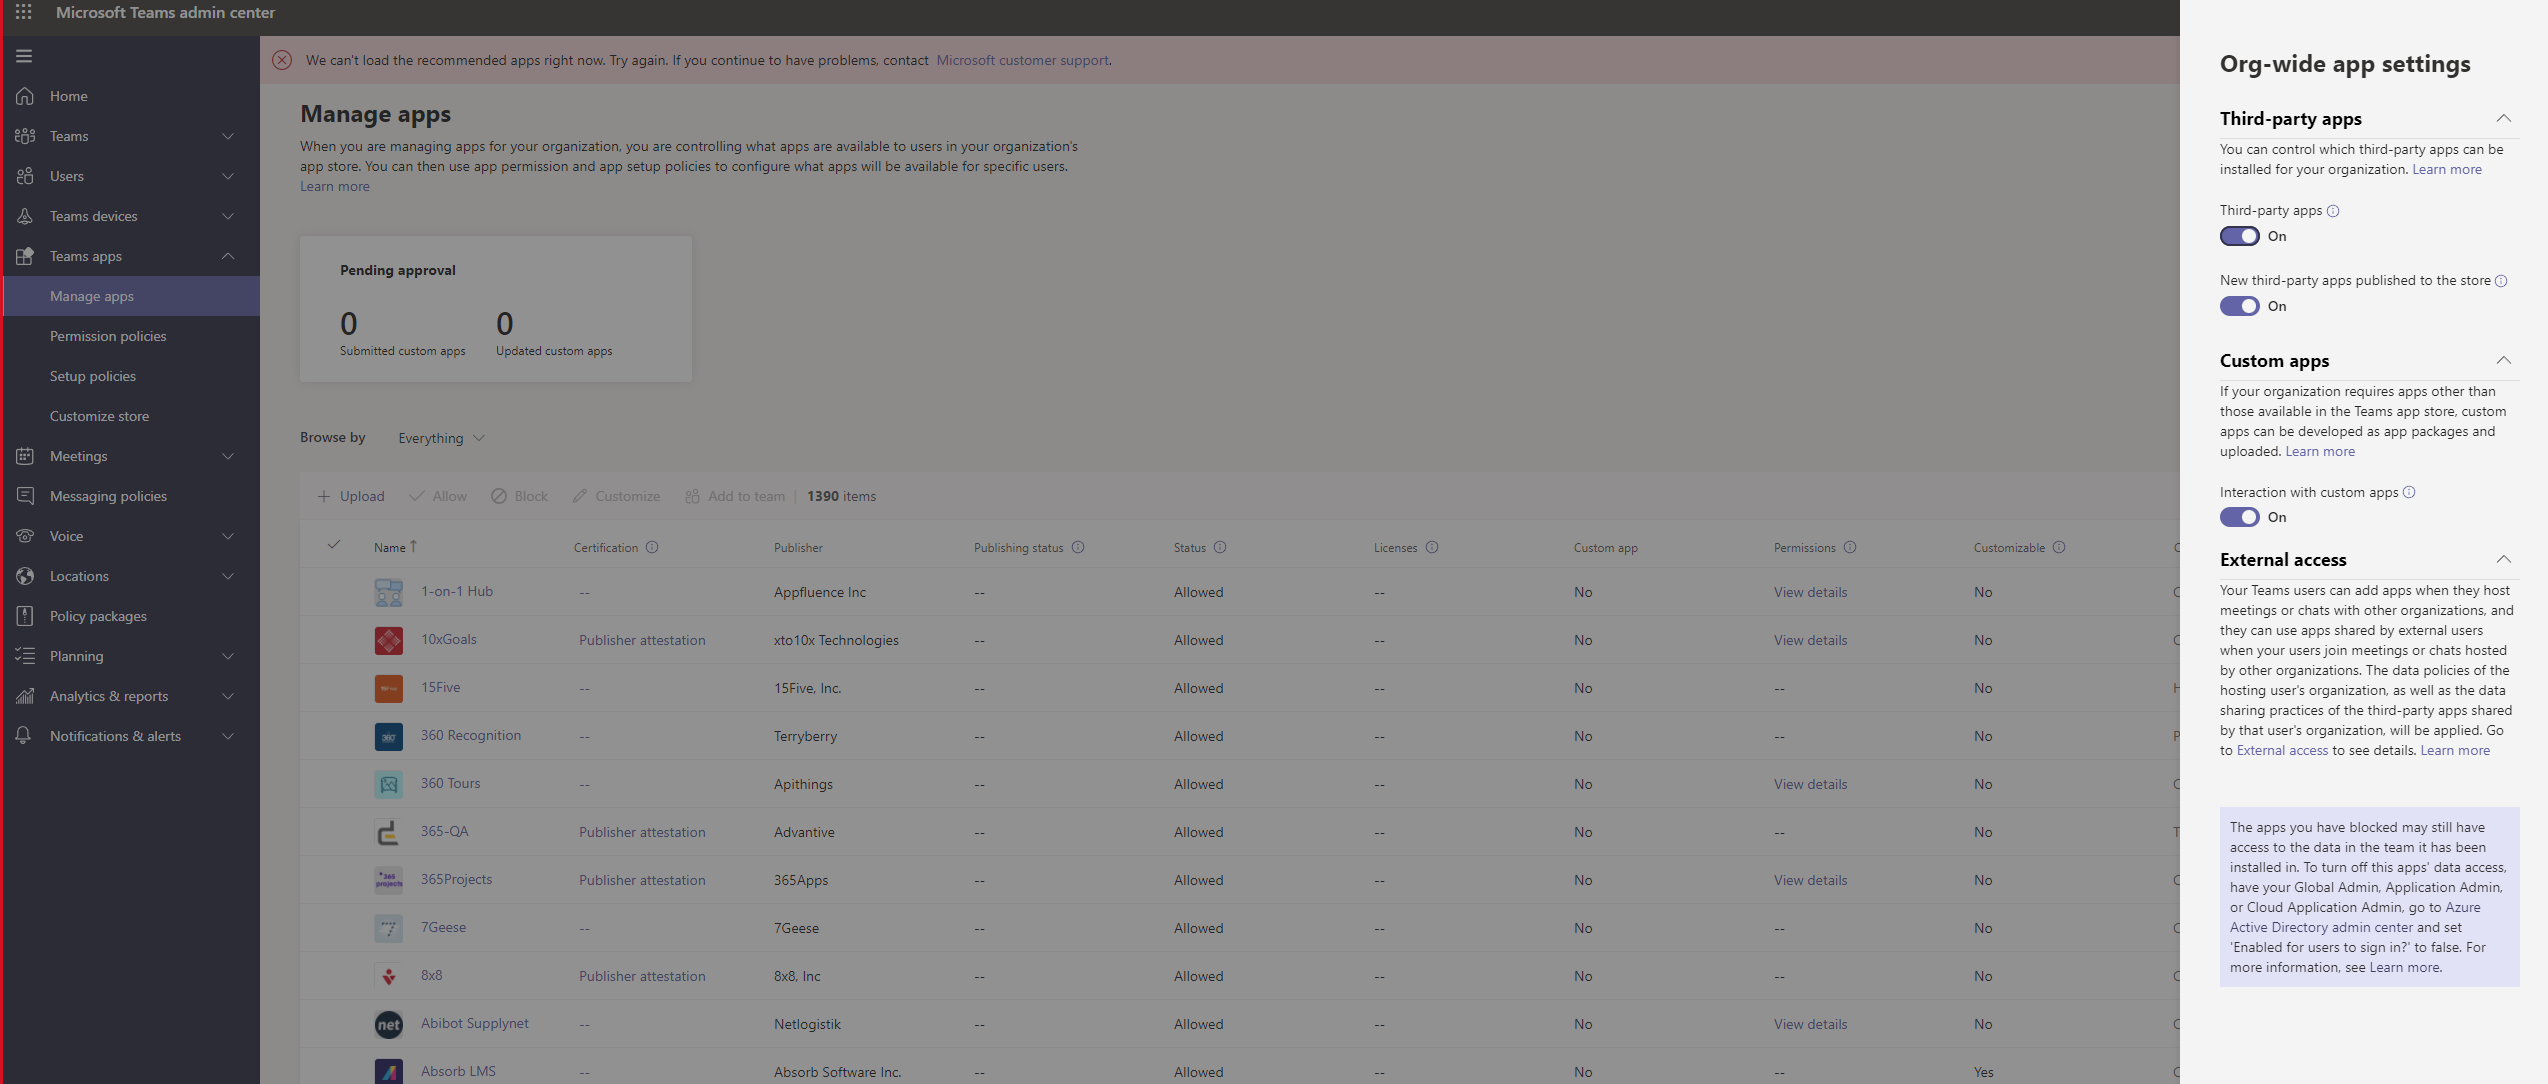
Task: Click the Policy packages icon
Action: click(25, 616)
